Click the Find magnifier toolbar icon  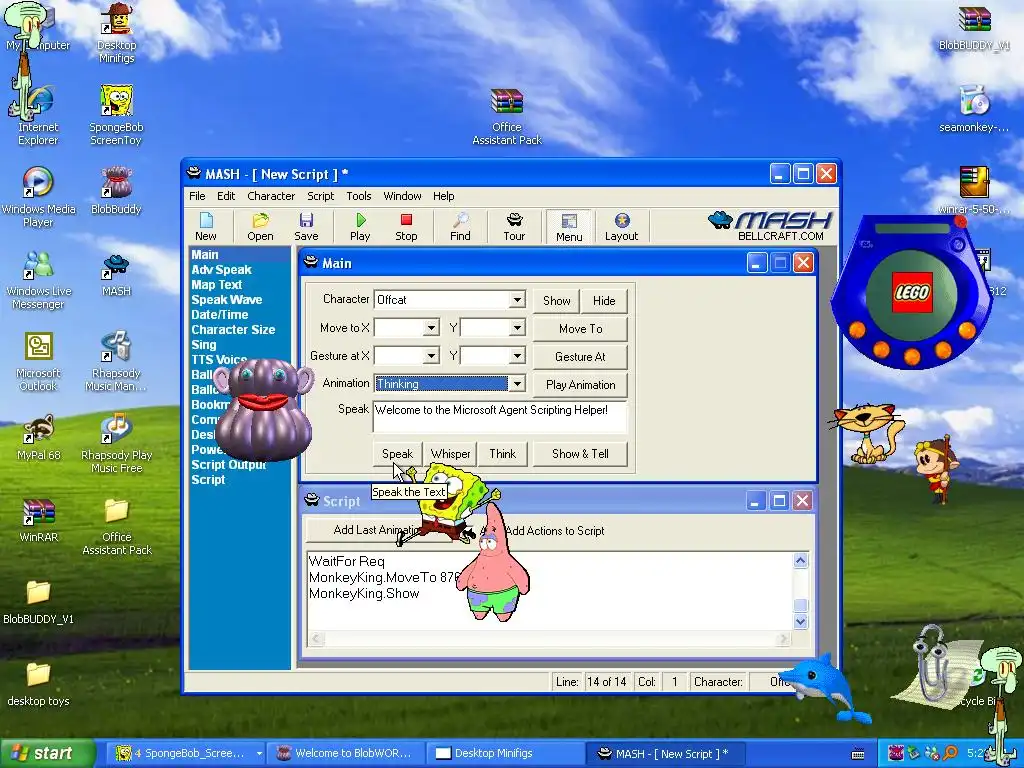coord(460,227)
